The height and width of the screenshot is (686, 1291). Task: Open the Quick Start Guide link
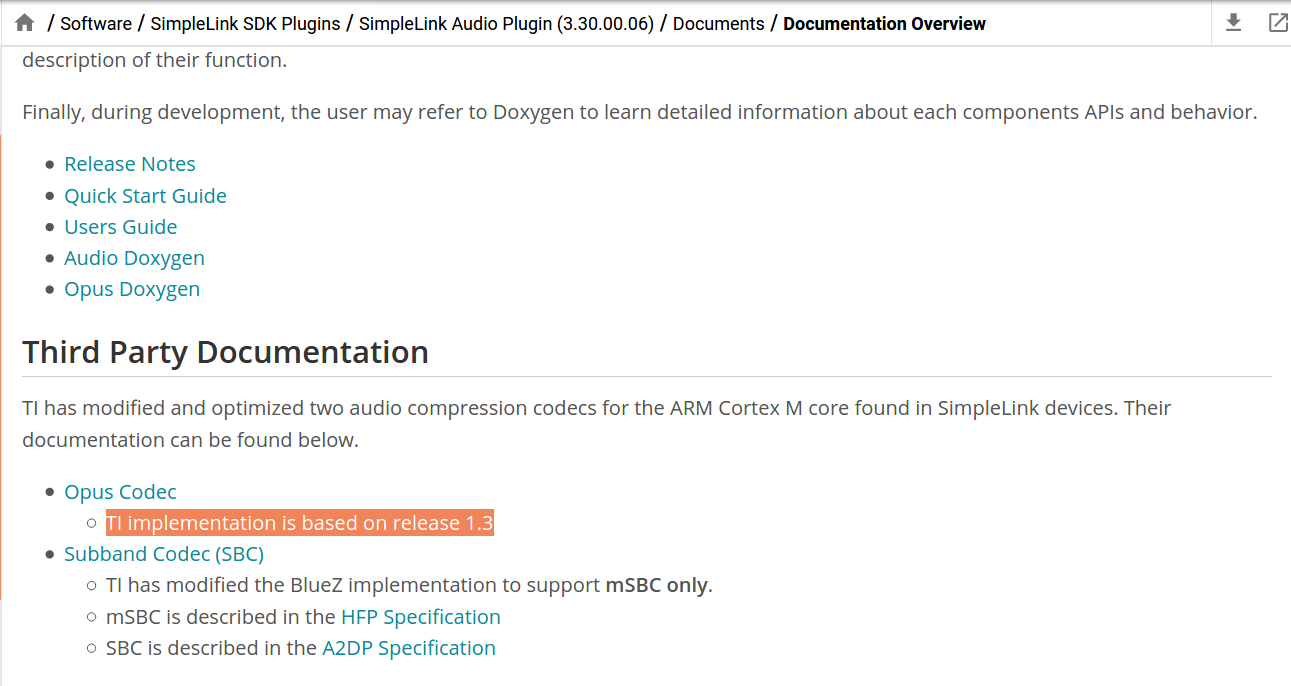pyautogui.click(x=145, y=196)
